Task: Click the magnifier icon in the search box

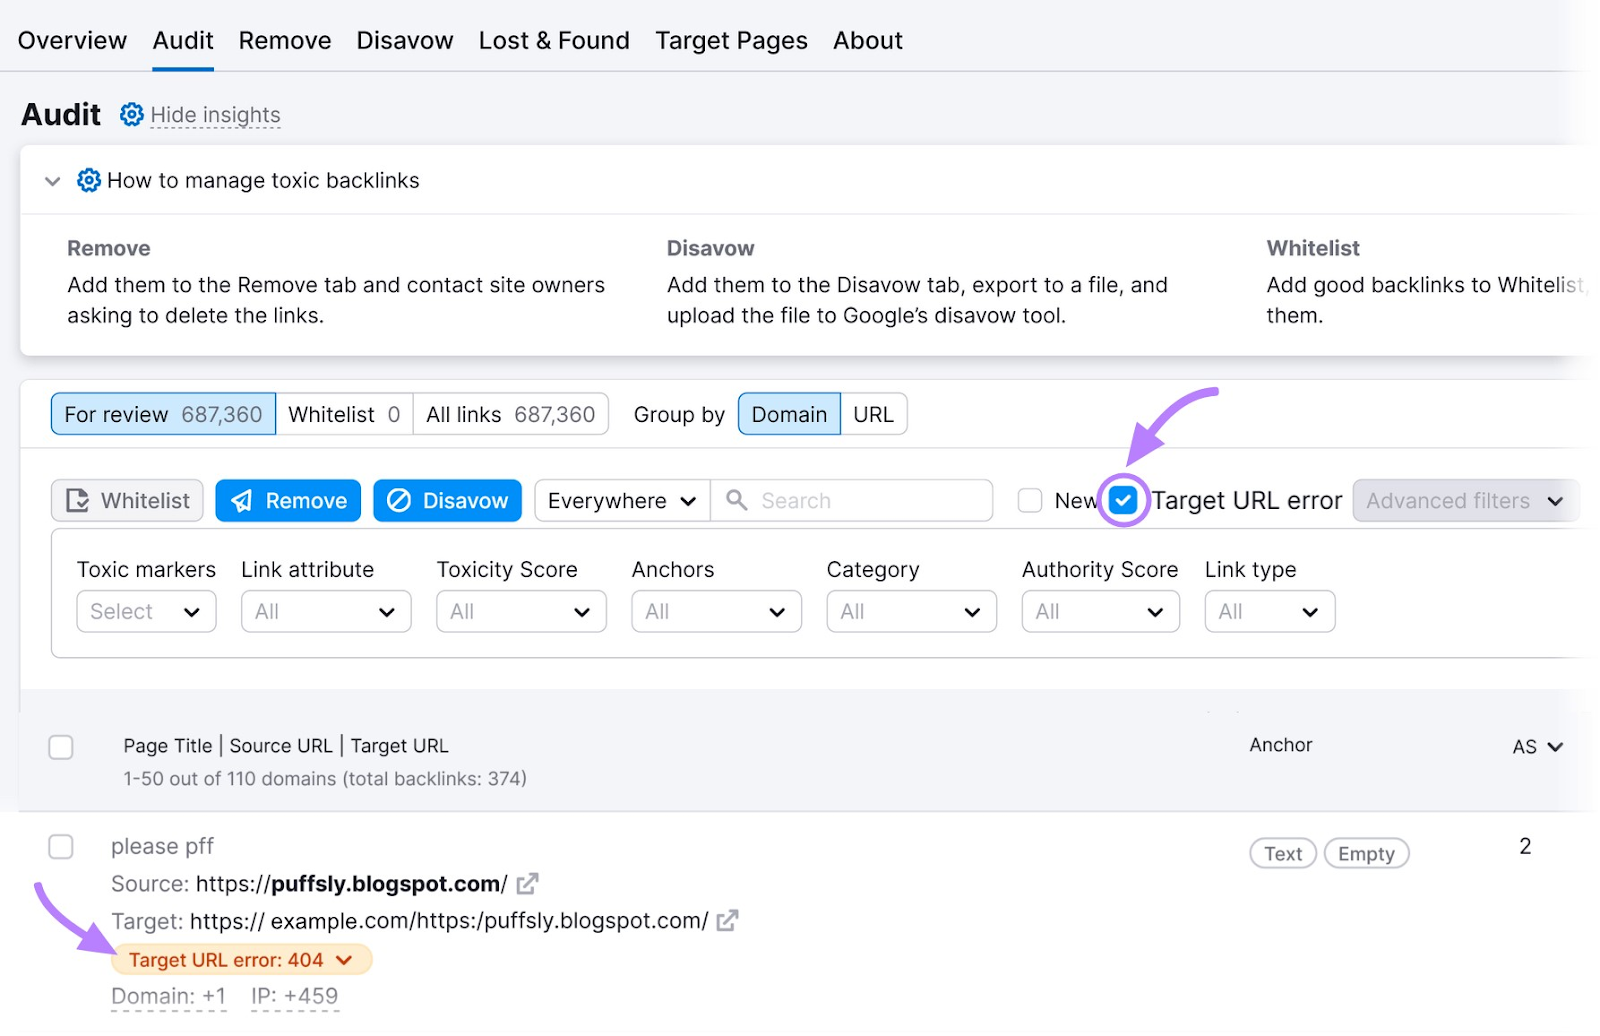Action: (736, 500)
